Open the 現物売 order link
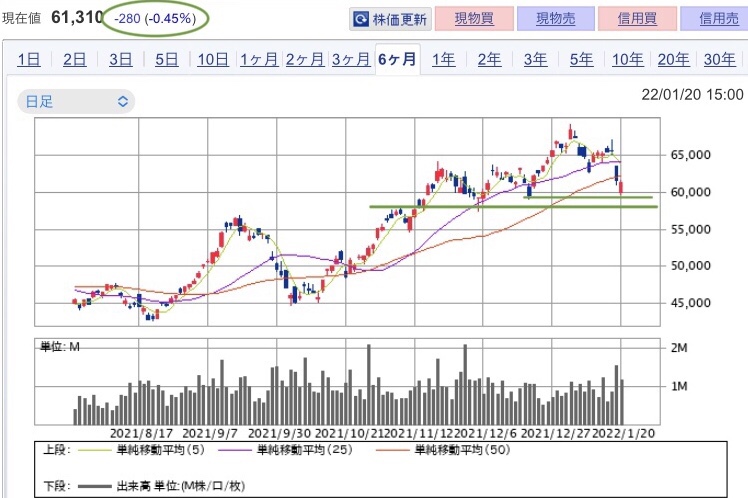The image size is (748, 498). coord(556,19)
